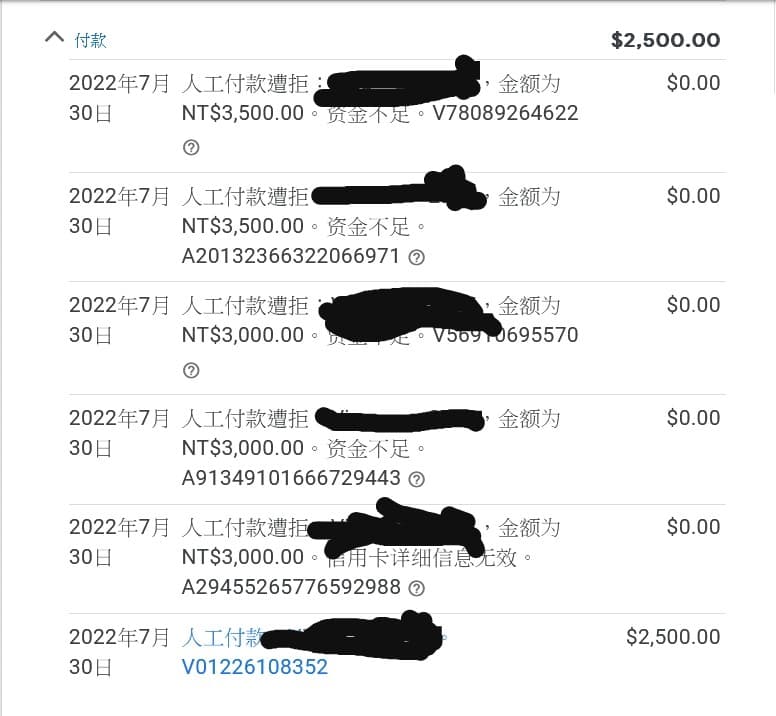Select the V78089264622 reference number
Viewport: 776px width, 716px height.
coord(505,113)
